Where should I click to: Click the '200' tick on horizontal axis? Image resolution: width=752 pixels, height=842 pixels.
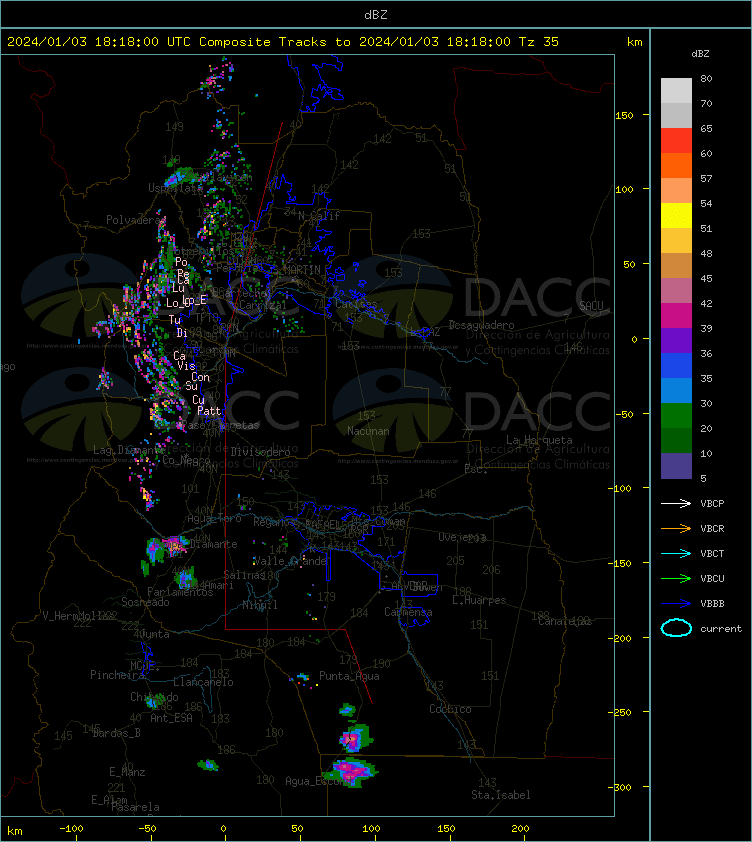click(x=520, y=829)
